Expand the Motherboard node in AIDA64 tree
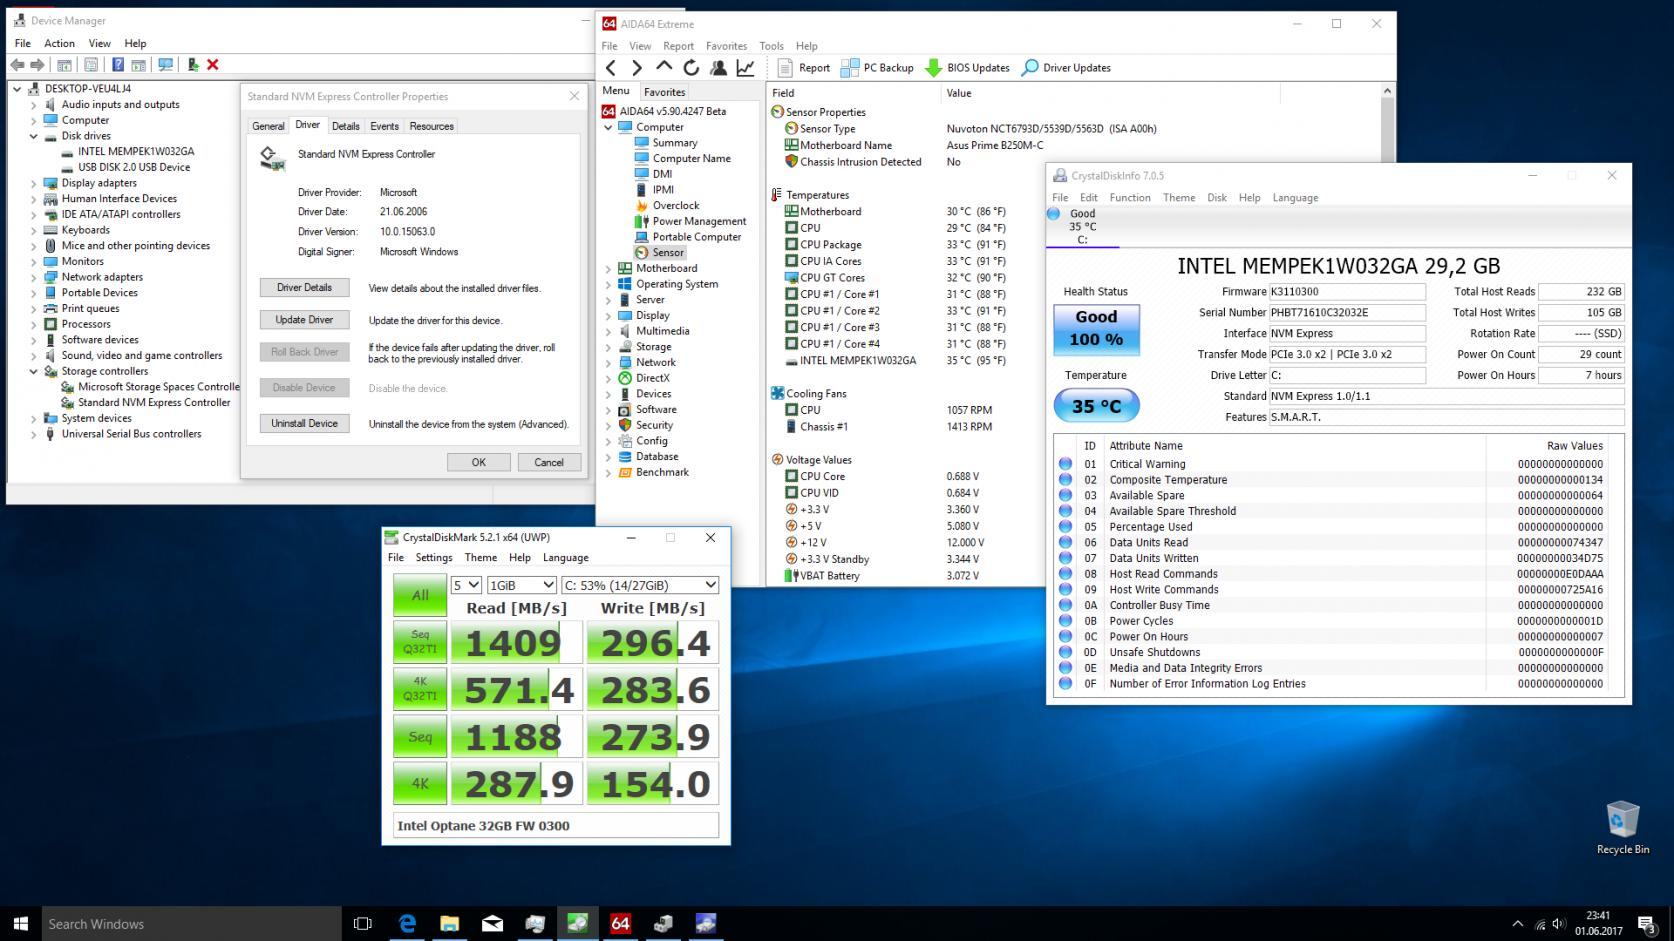The width and height of the screenshot is (1674, 941). 608,269
